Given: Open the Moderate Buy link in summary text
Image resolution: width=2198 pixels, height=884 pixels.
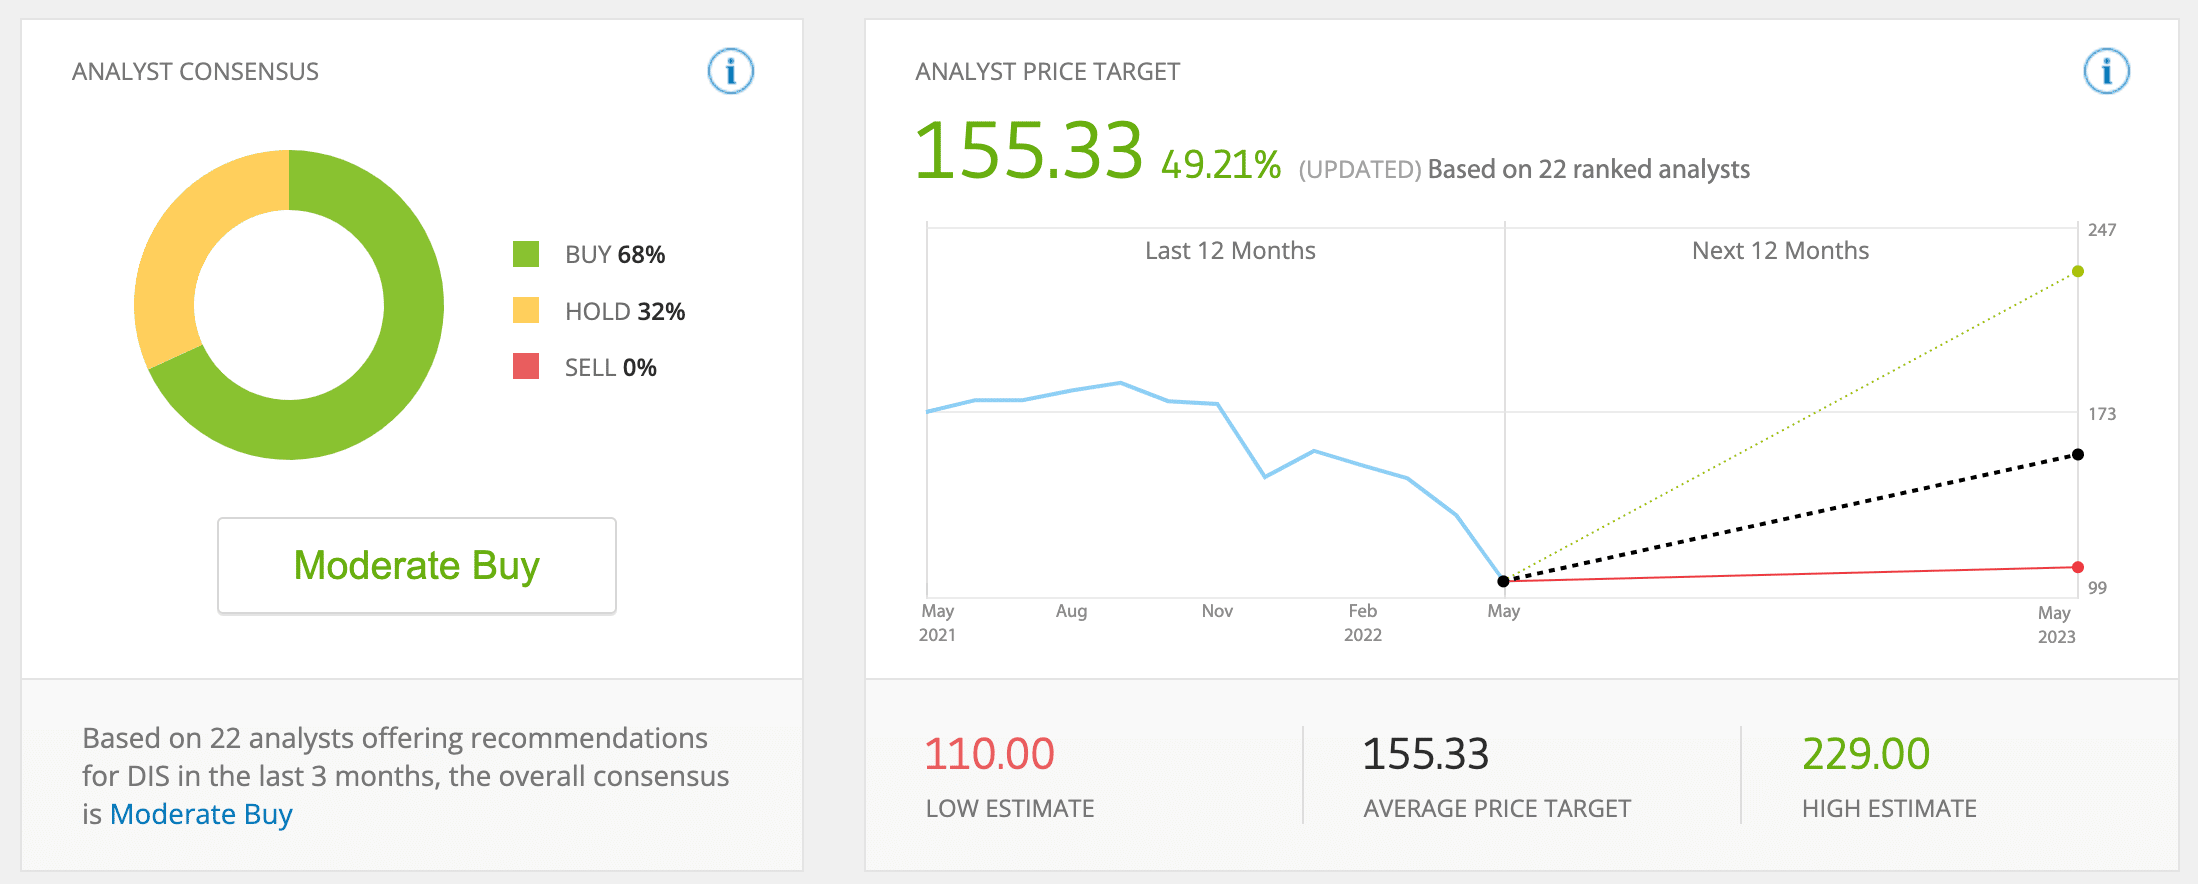Looking at the screenshot, I should point(201,814).
